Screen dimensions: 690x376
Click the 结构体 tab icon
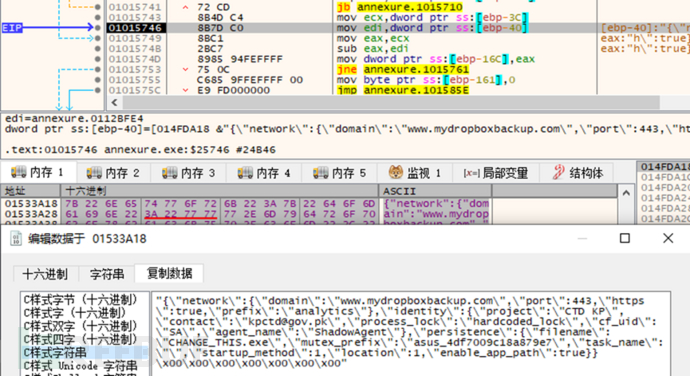click(x=558, y=172)
